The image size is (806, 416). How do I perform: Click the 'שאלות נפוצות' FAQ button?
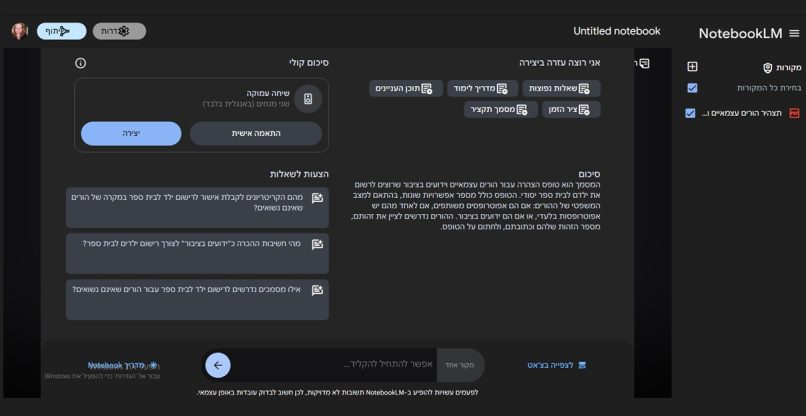[563, 88]
